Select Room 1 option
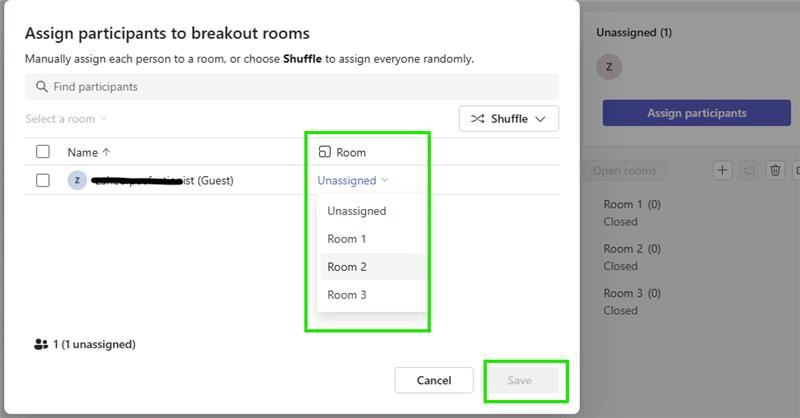The image size is (800, 418). point(347,239)
